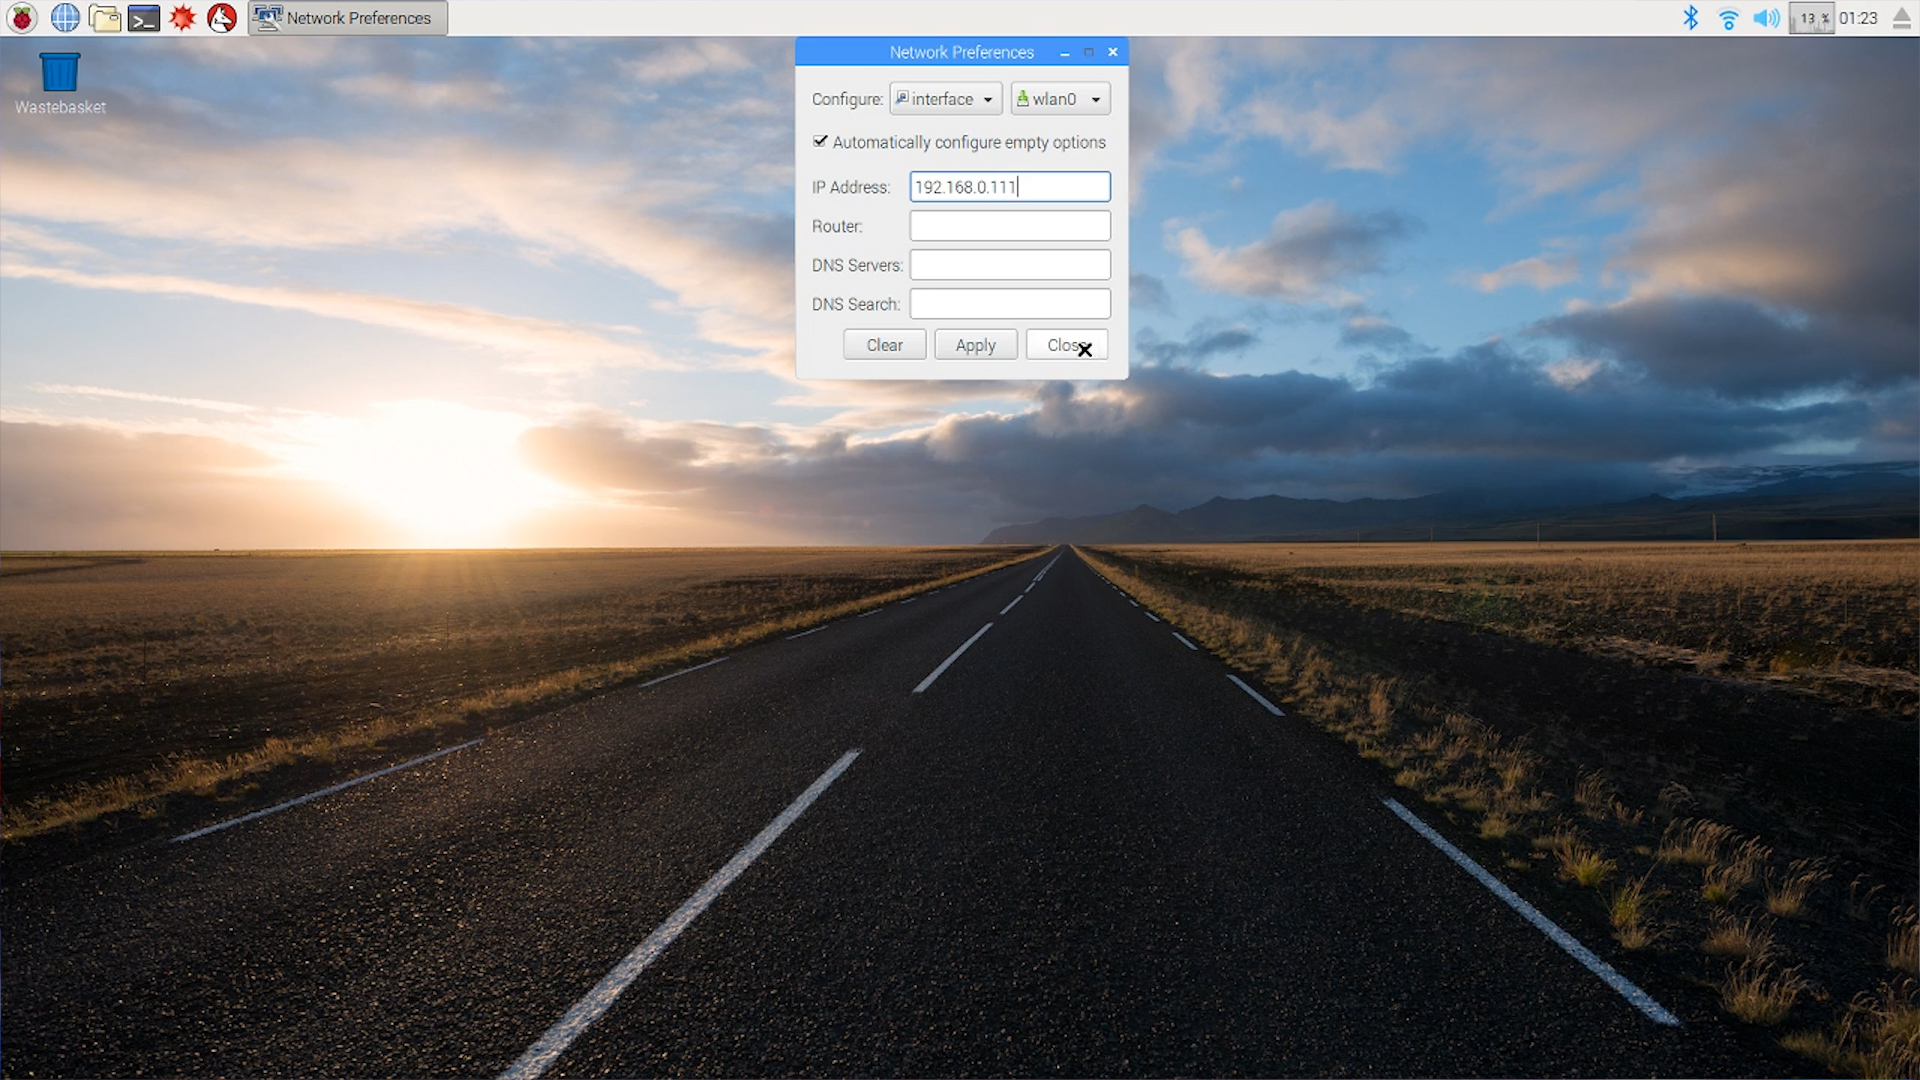The height and width of the screenshot is (1080, 1920).
Task: Click into the DNS Servers field
Action: click(x=1009, y=265)
